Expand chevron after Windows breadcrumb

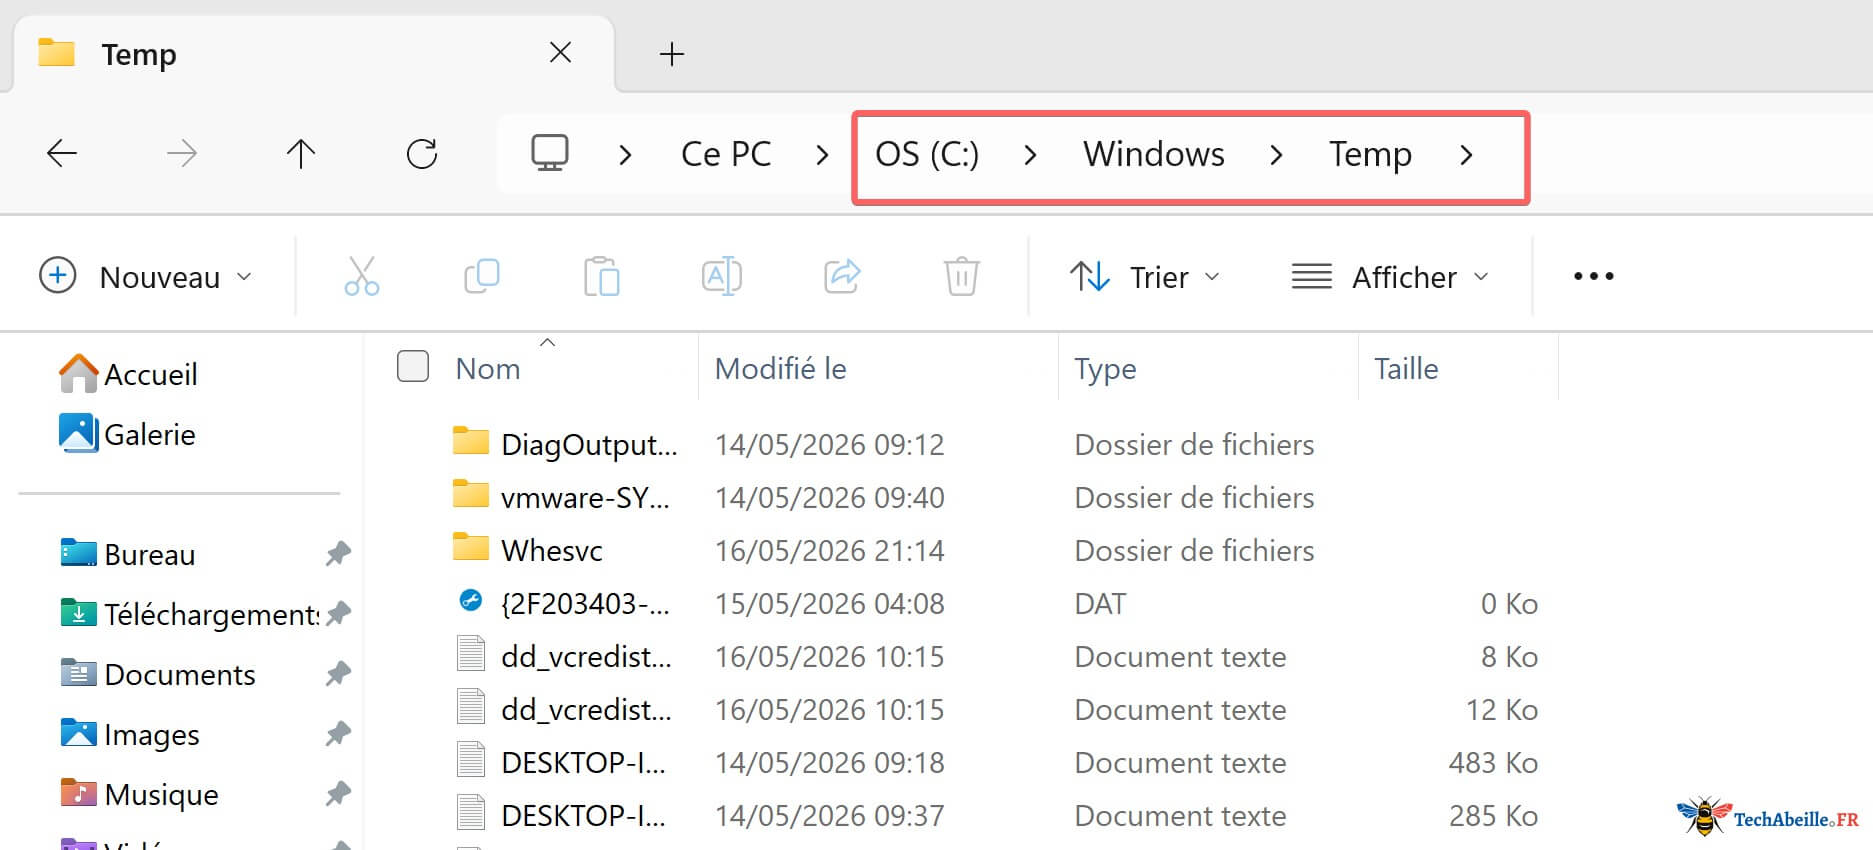pos(1276,155)
